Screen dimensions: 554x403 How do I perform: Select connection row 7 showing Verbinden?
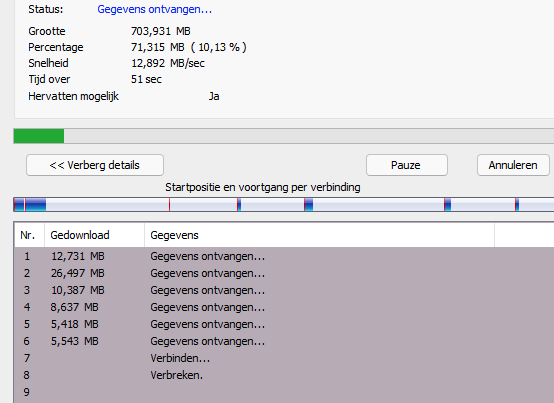(284, 358)
